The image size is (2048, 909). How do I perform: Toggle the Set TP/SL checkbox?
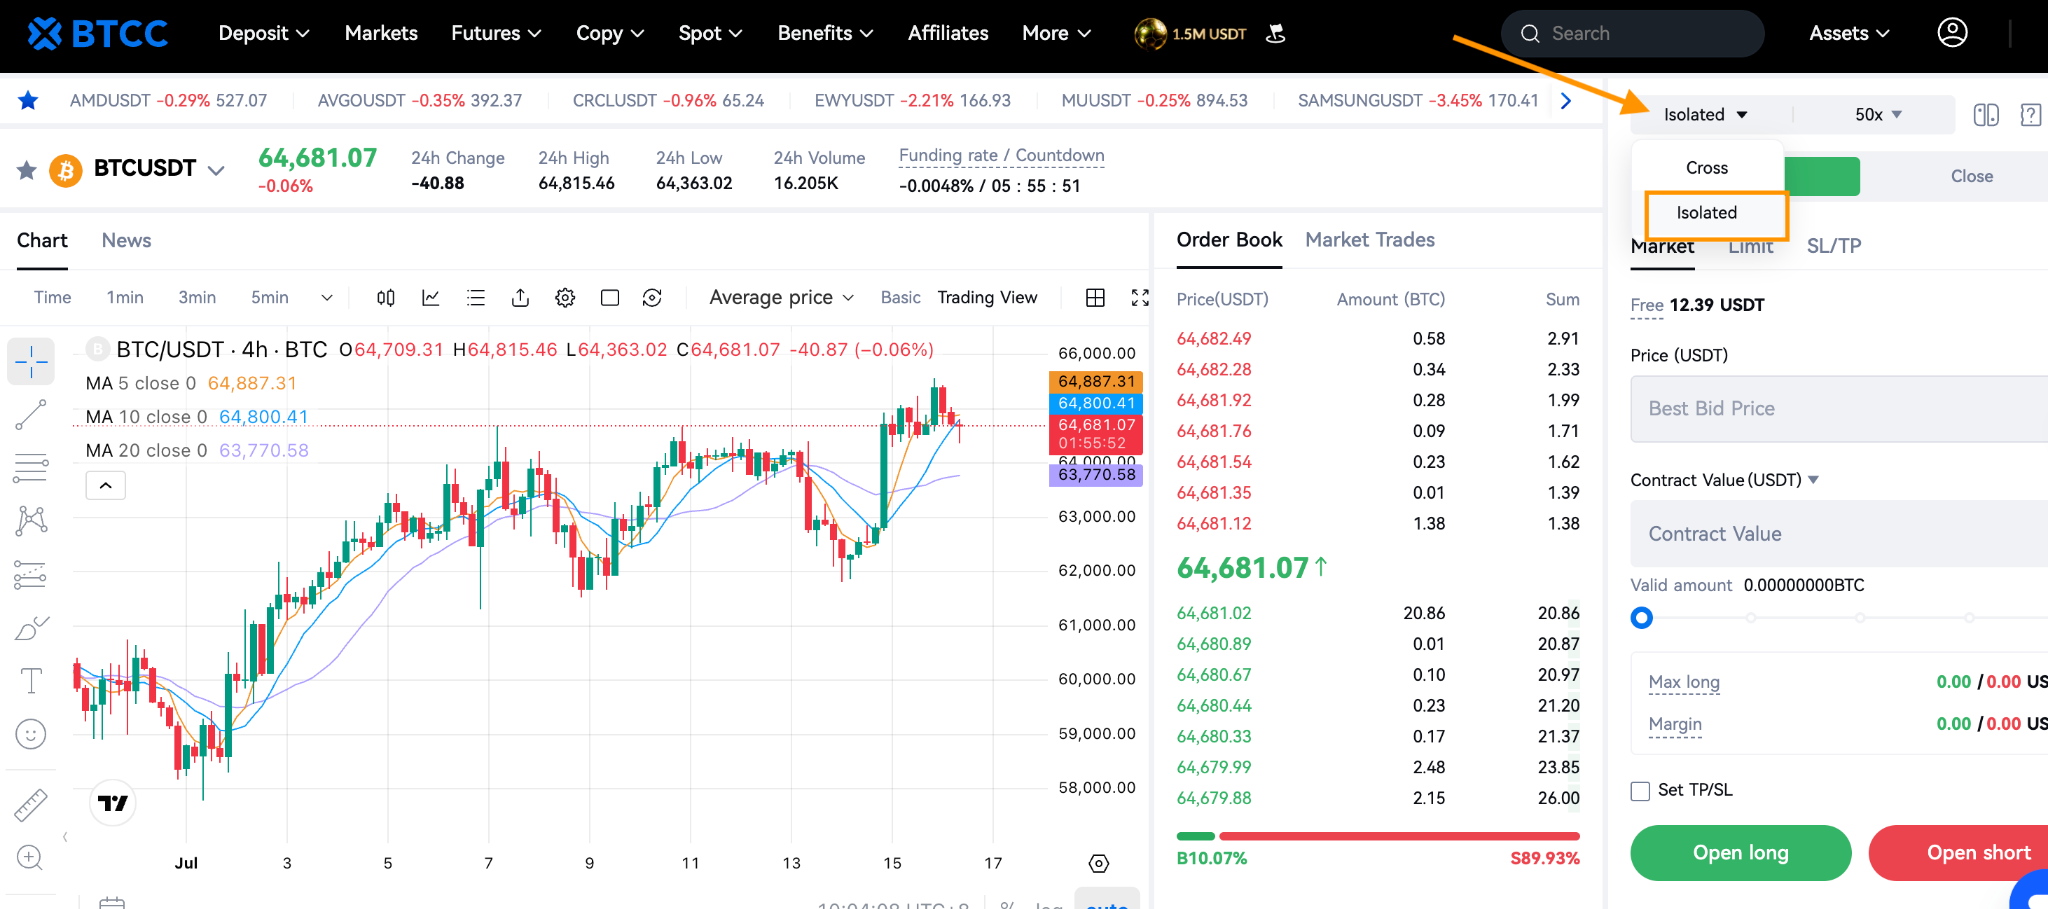pos(1640,791)
